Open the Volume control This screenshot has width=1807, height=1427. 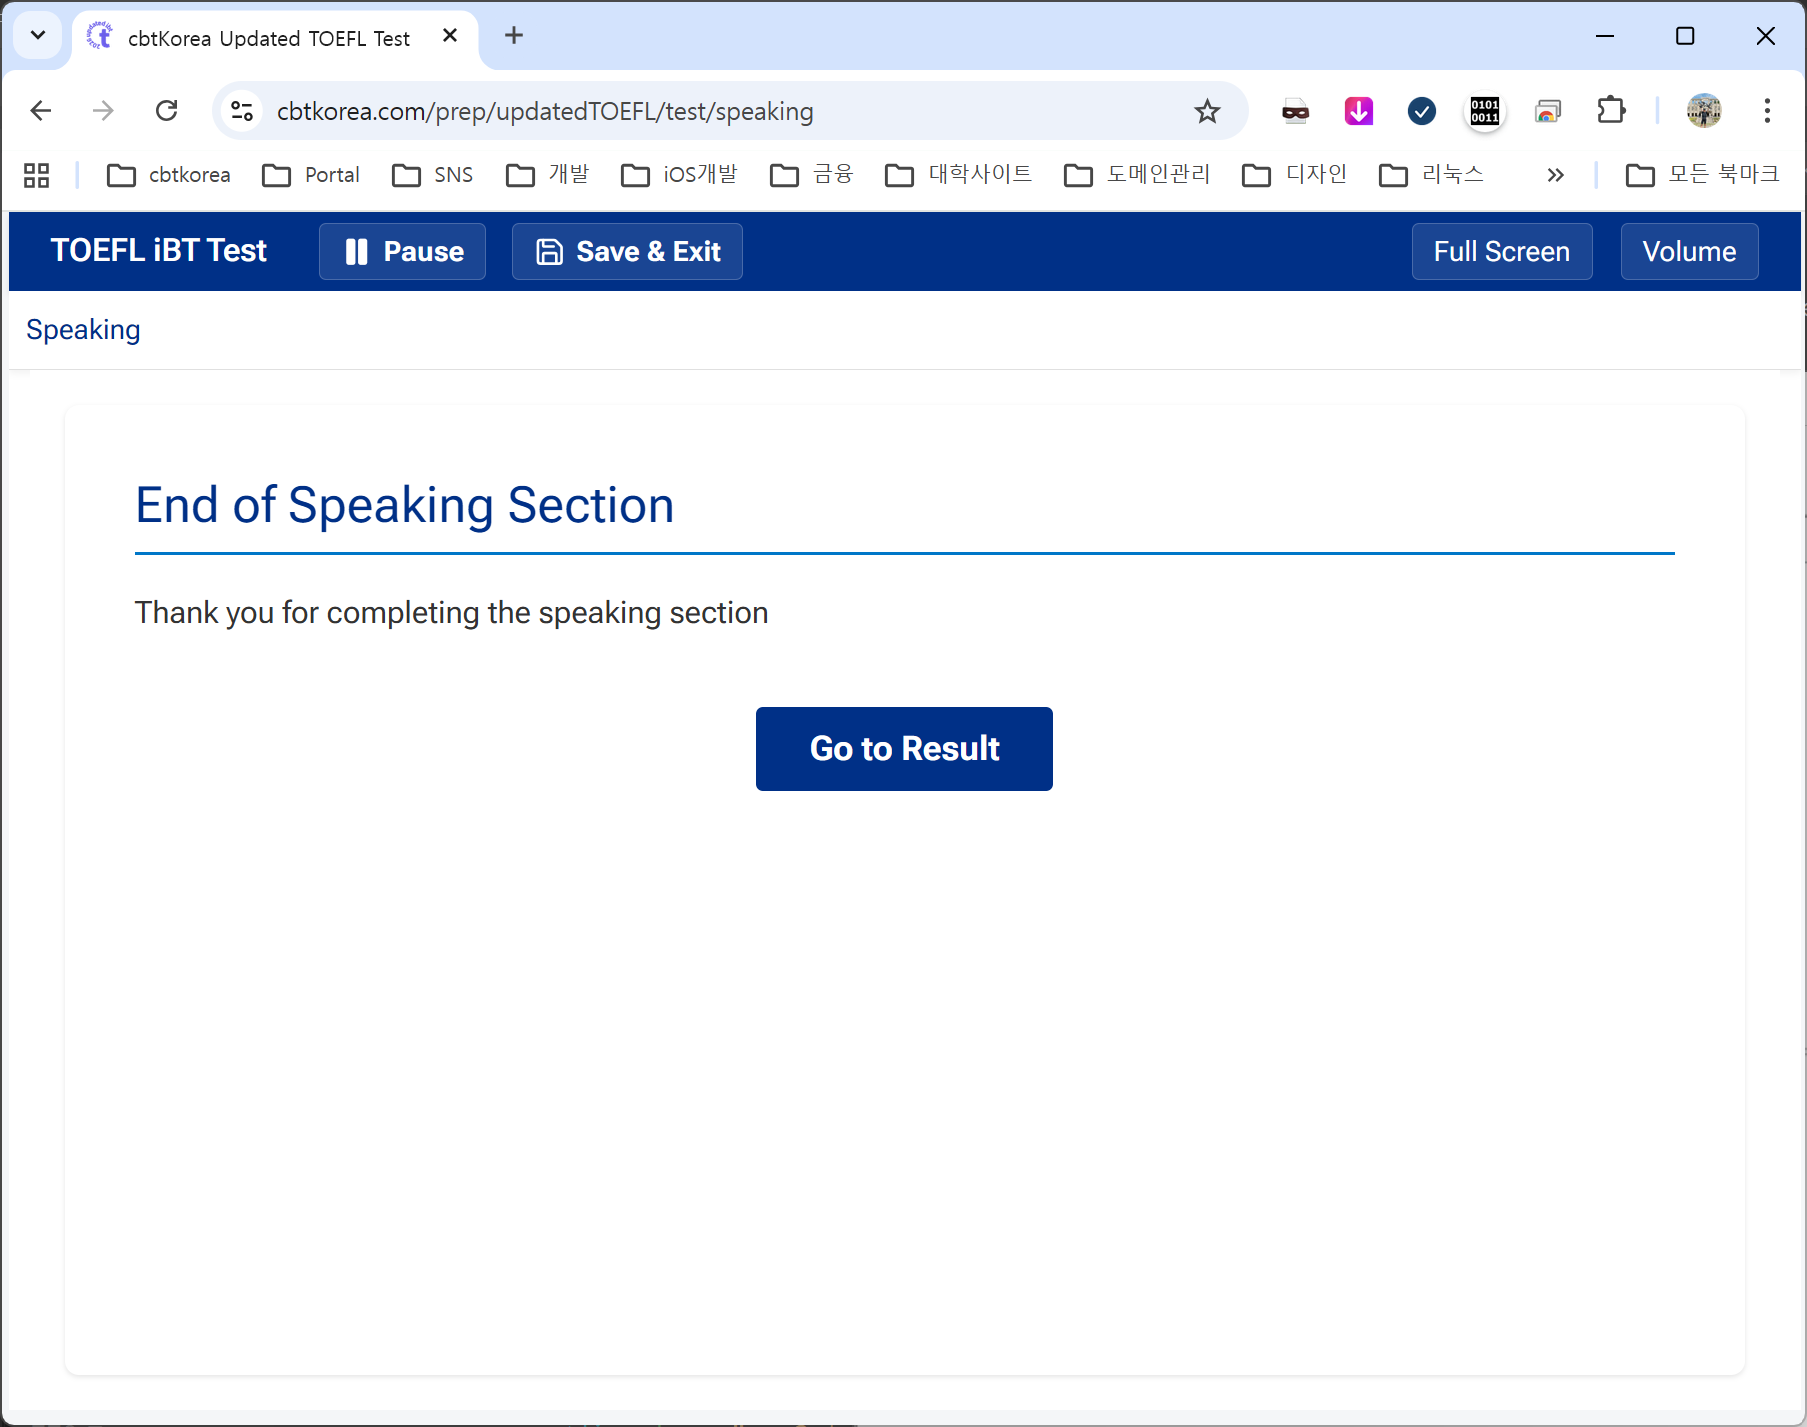tap(1688, 251)
